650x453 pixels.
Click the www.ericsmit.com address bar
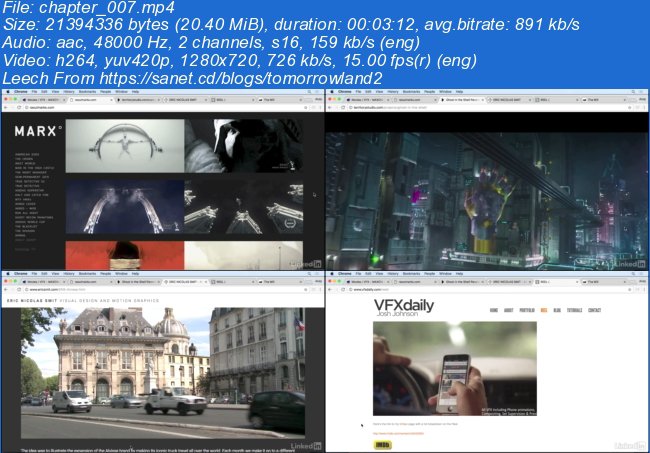click(164, 290)
